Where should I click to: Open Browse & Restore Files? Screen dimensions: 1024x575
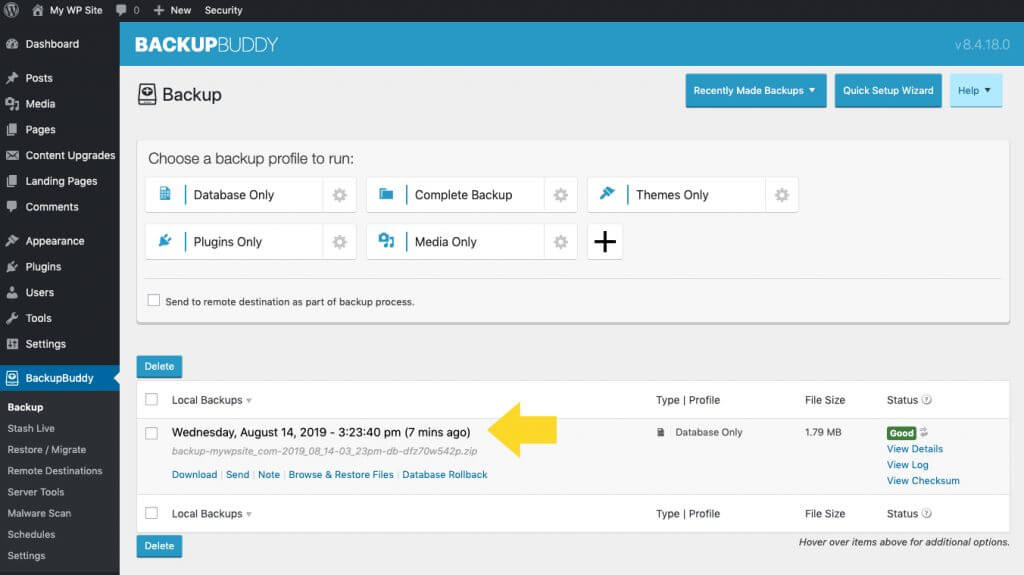pyautogui.click(x=341, y=474)
